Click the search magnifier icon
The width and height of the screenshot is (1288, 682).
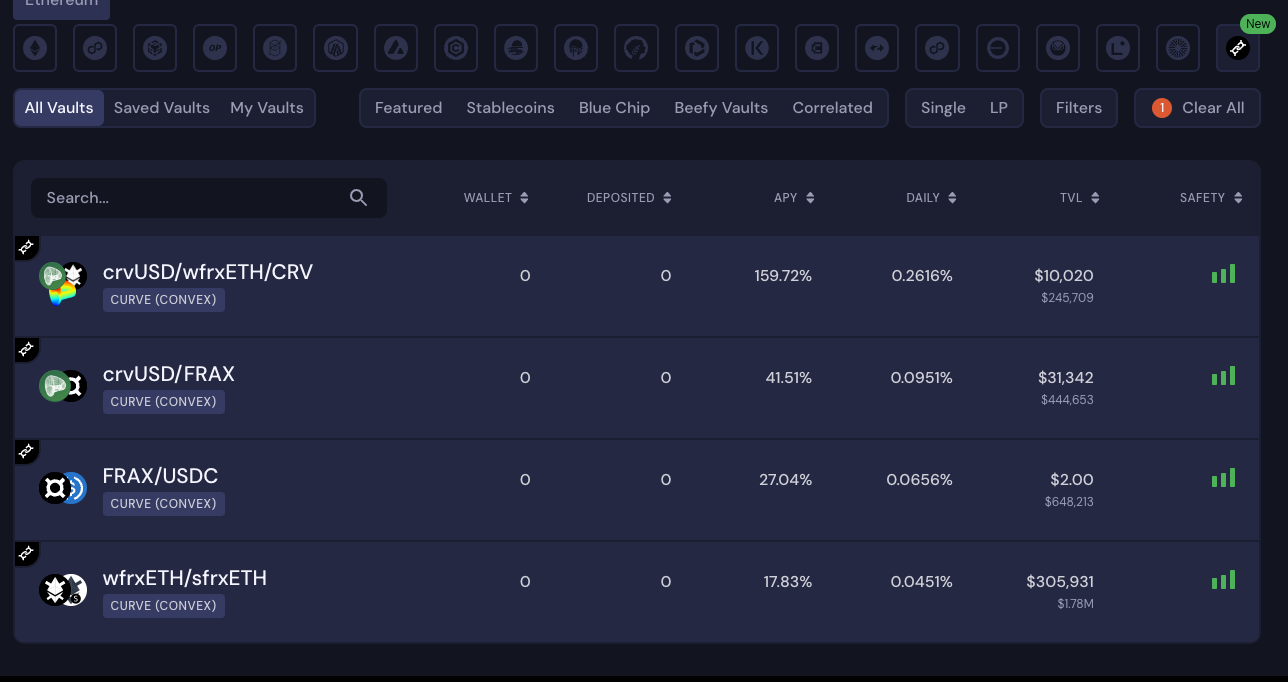coord(359,198)
